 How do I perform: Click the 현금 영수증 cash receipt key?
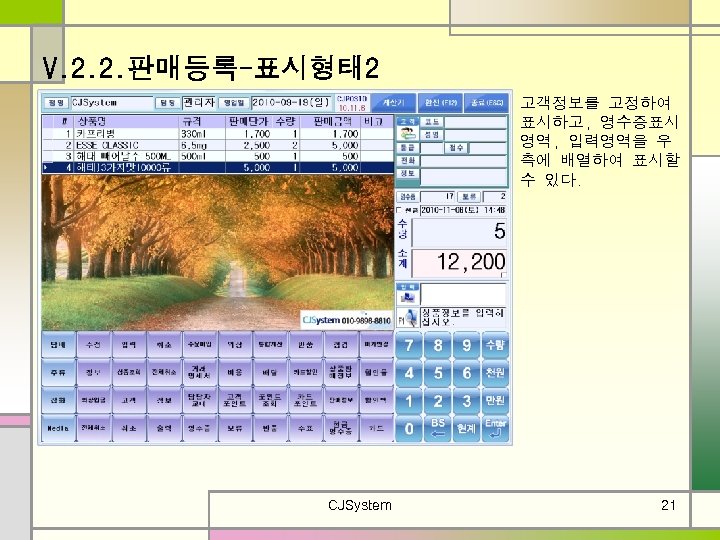tap(341, 428)
